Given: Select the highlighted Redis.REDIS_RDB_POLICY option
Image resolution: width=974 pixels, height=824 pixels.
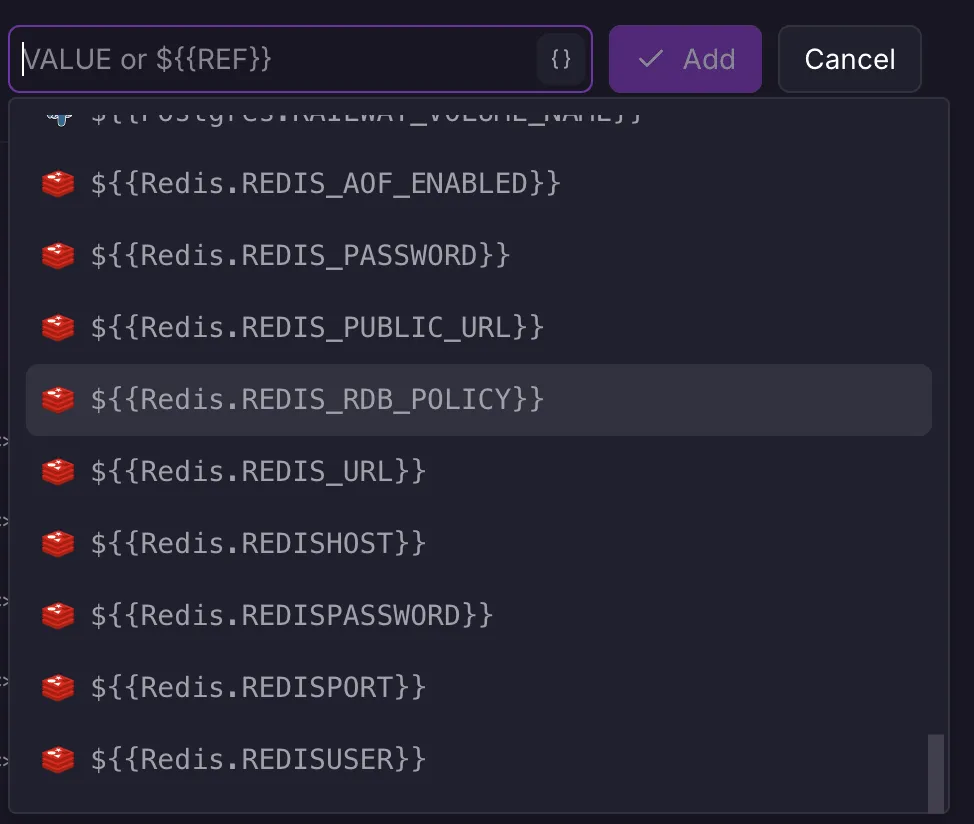Looking at the screenshot, I should [317, 400].
